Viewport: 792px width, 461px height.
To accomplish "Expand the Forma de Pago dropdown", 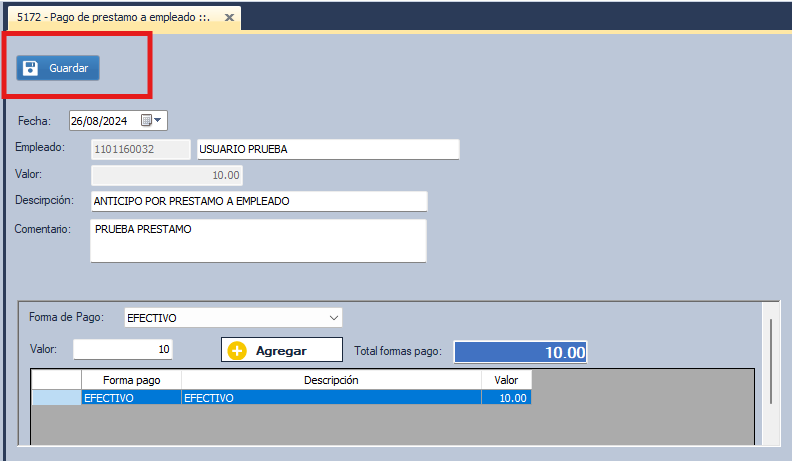I will (x=333, y=318).
